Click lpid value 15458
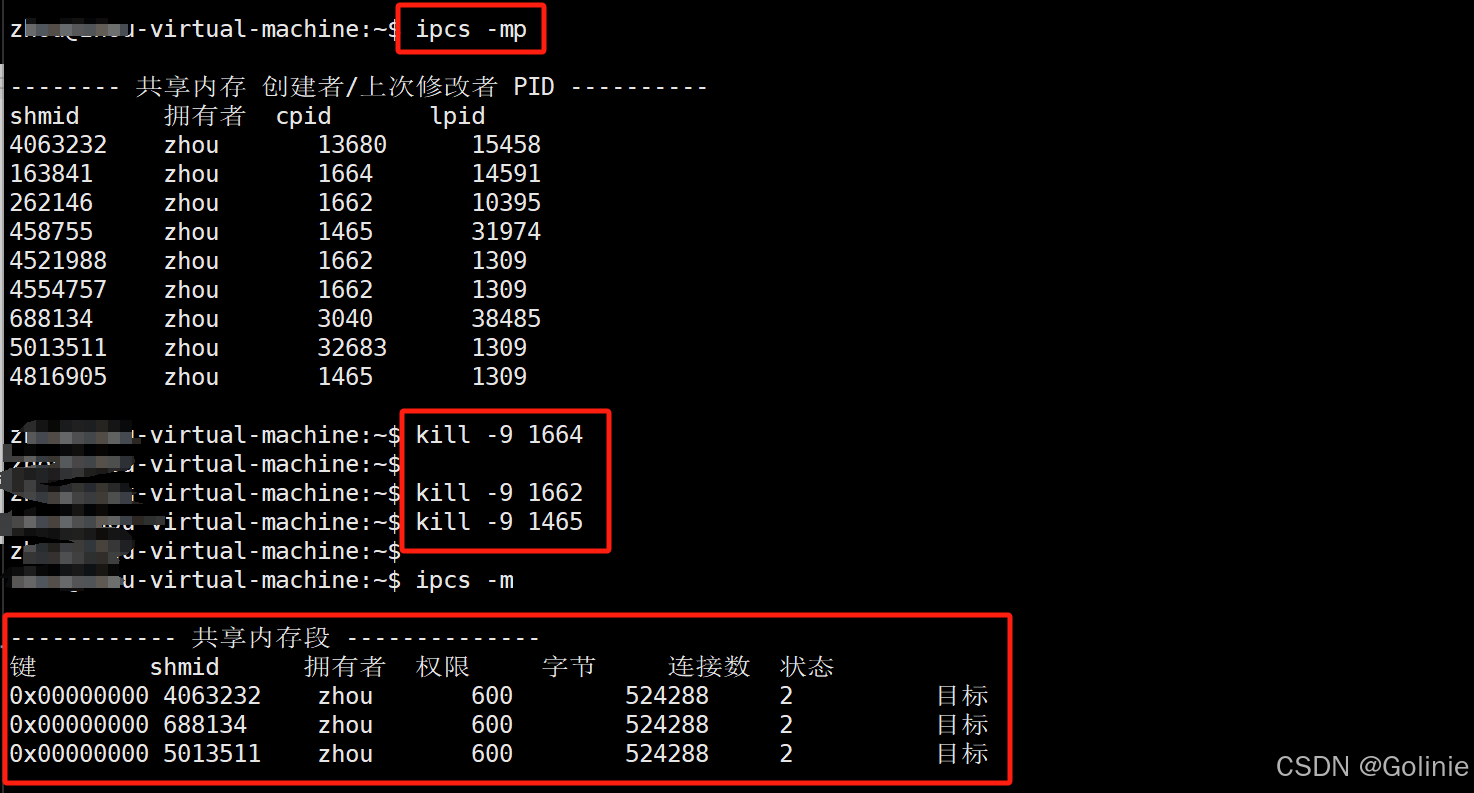This screenshot has width=1474, height=793. pos(506,145)
